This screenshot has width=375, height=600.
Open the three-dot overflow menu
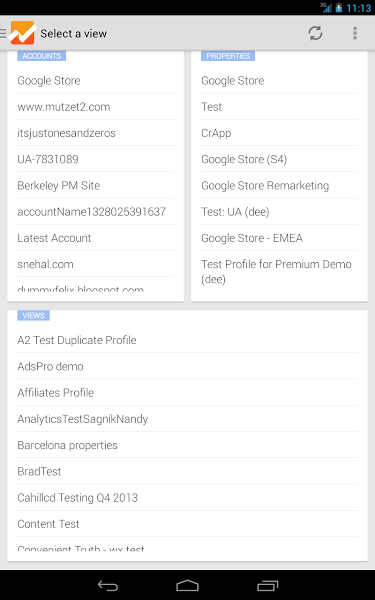(x=355, y=33)
